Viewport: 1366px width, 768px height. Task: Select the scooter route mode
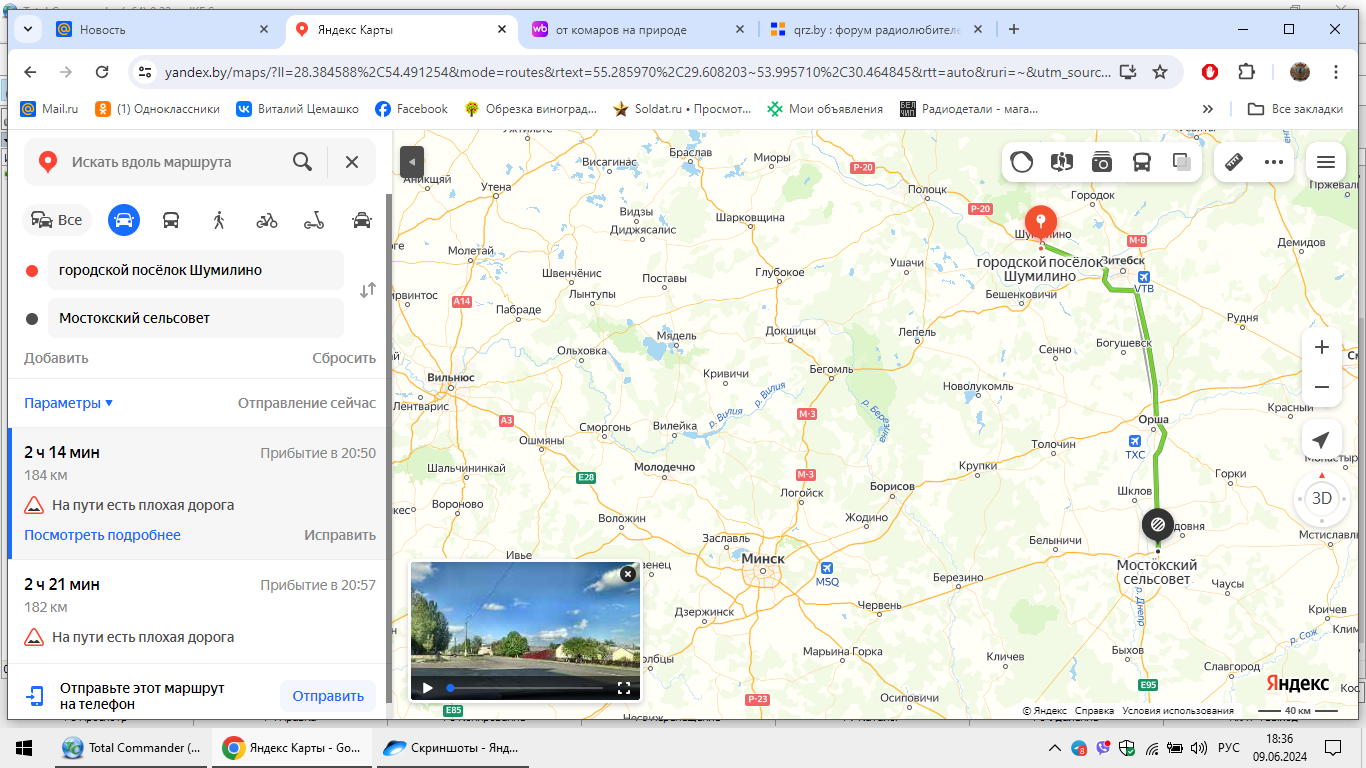point(314,220)
